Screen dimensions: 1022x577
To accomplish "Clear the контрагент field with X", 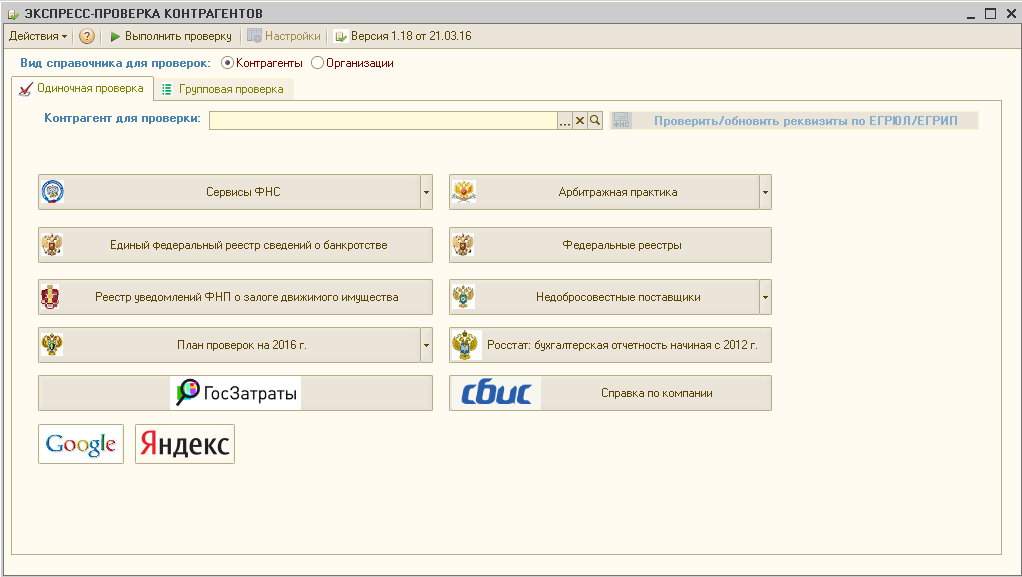I will [579, 121].
